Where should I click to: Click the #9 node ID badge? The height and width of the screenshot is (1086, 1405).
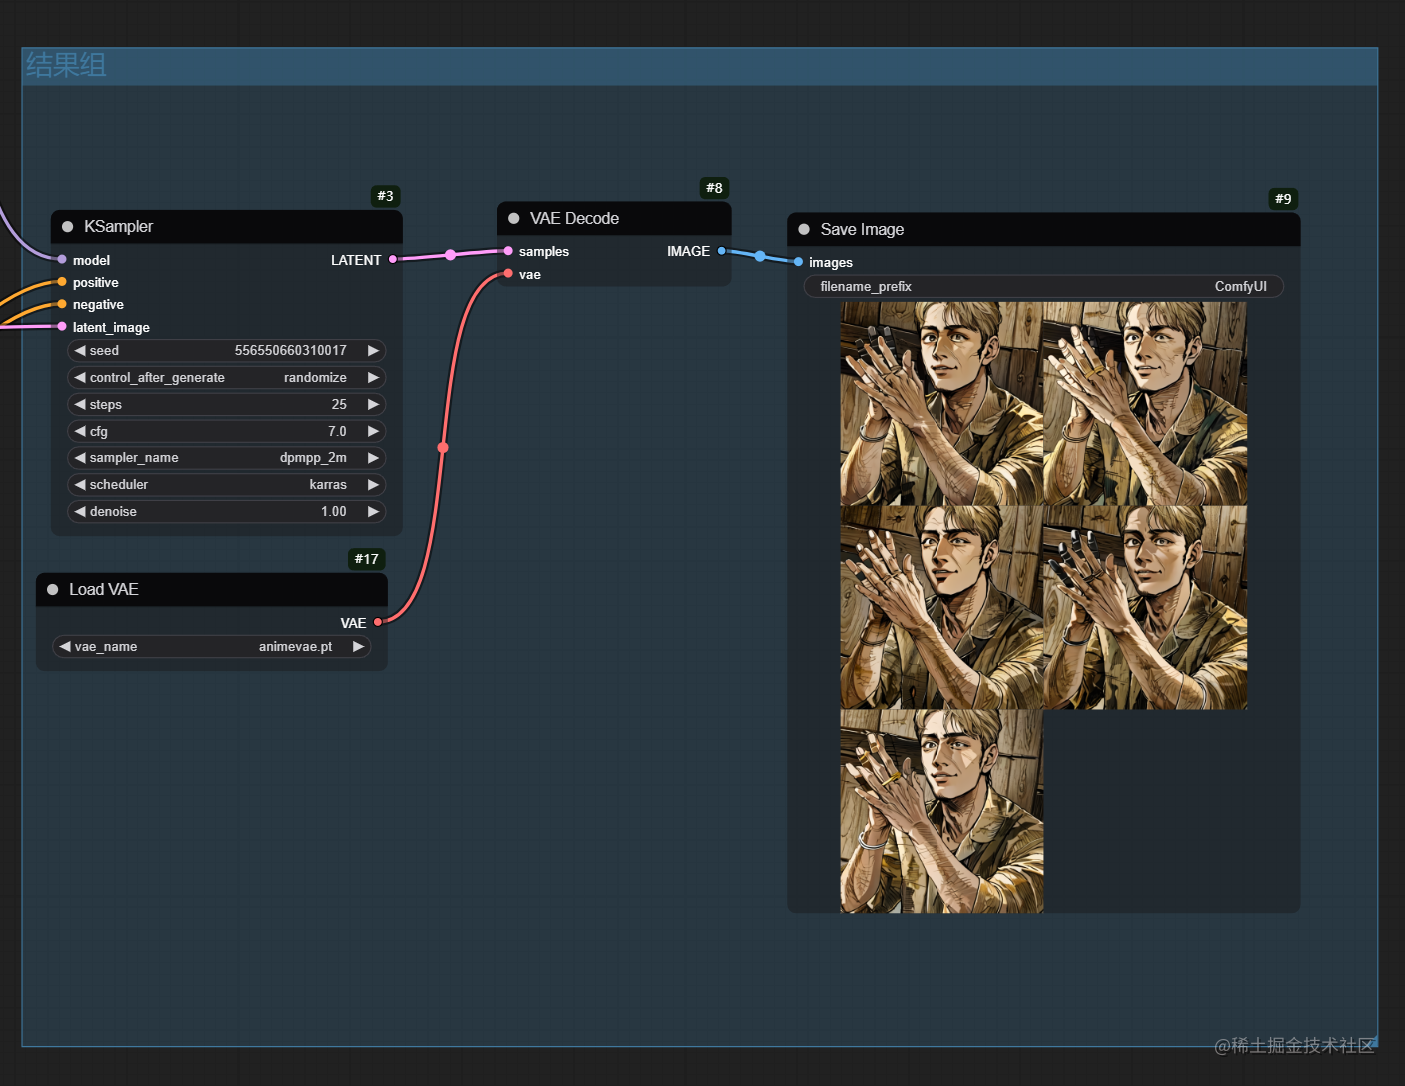[x=1283, y=199]
